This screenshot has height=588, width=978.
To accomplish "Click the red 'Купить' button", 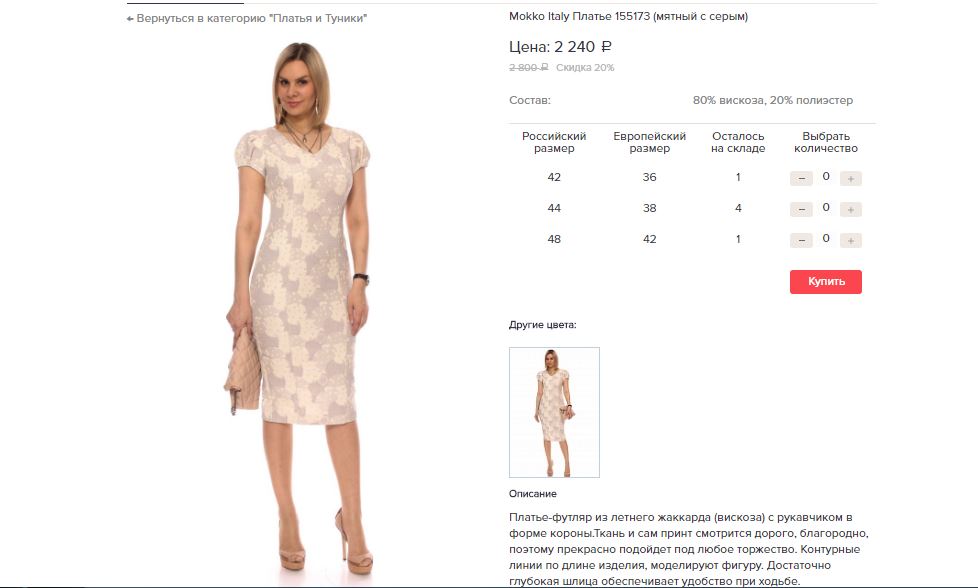I will tap(826, 282).
